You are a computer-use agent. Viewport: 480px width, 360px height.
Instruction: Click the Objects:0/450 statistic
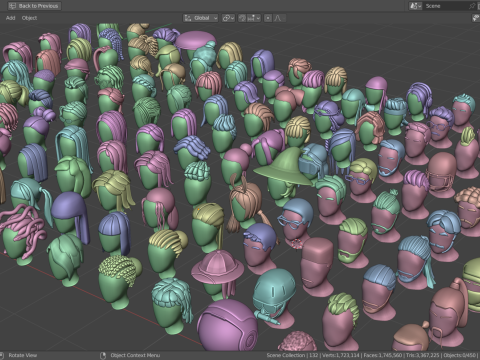tap(459, 355)
